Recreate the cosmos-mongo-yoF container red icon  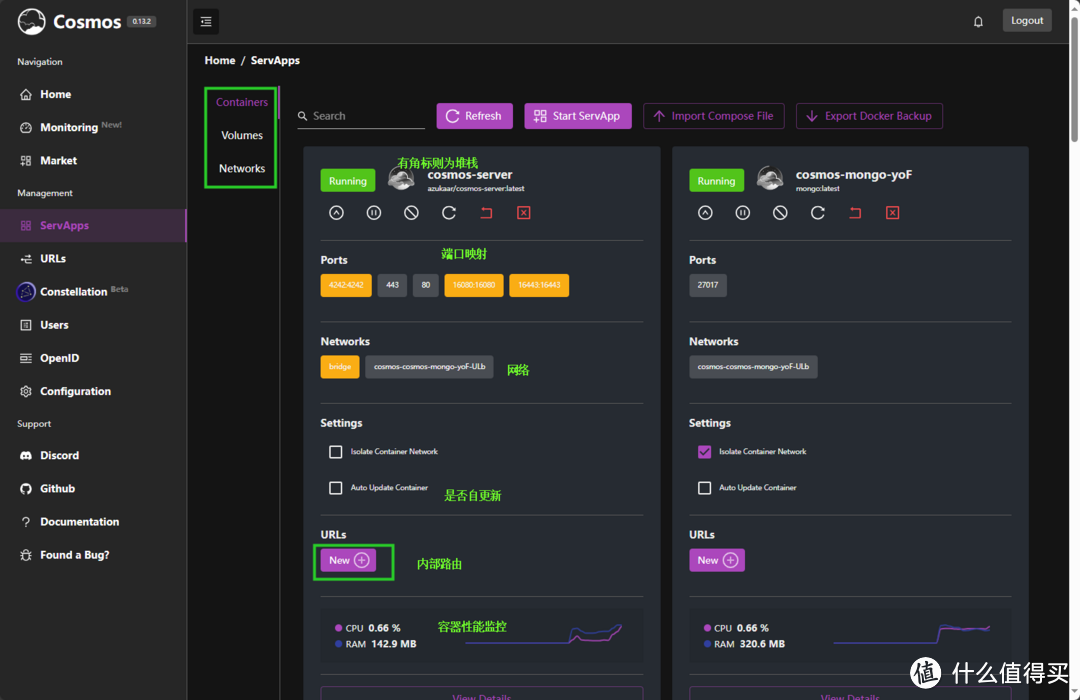(x=855, y=213)
